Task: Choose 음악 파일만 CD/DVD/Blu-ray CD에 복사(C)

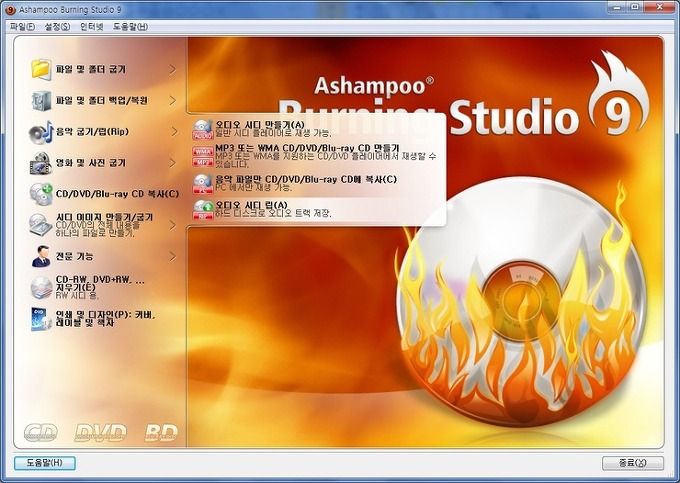Action: tap(306, 179)
